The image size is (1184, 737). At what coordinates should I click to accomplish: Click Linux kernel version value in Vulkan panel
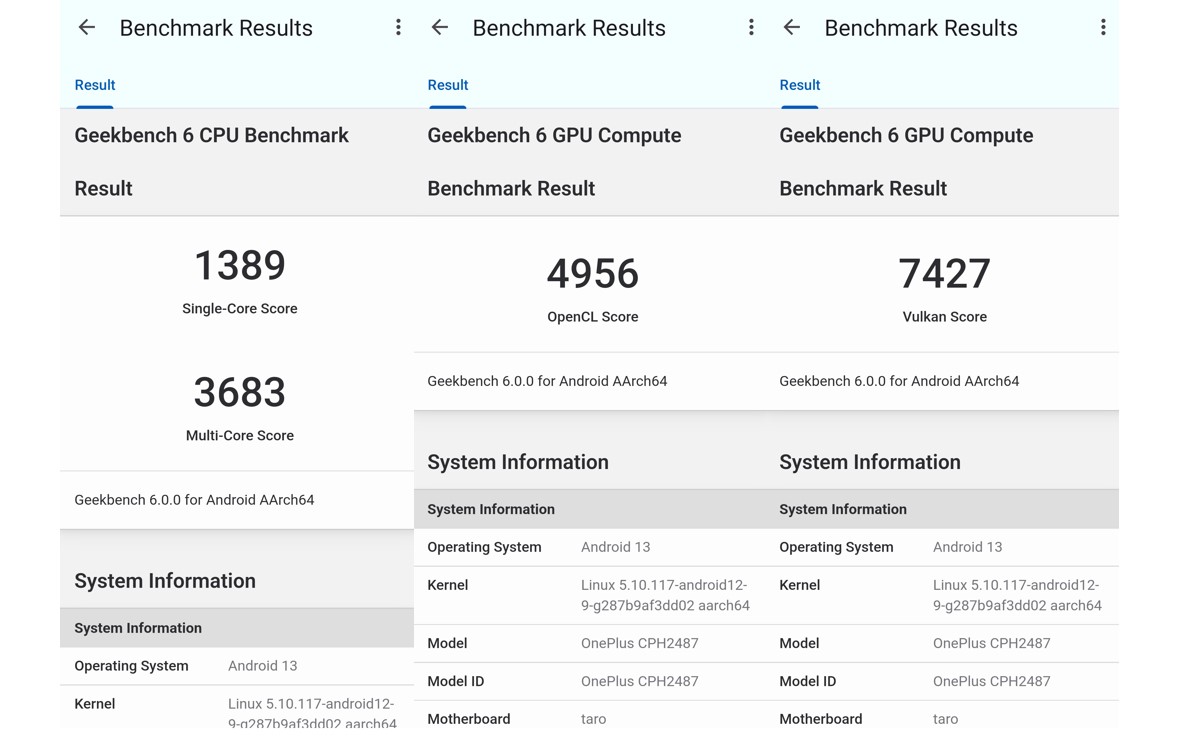[x=1017, y=595]
